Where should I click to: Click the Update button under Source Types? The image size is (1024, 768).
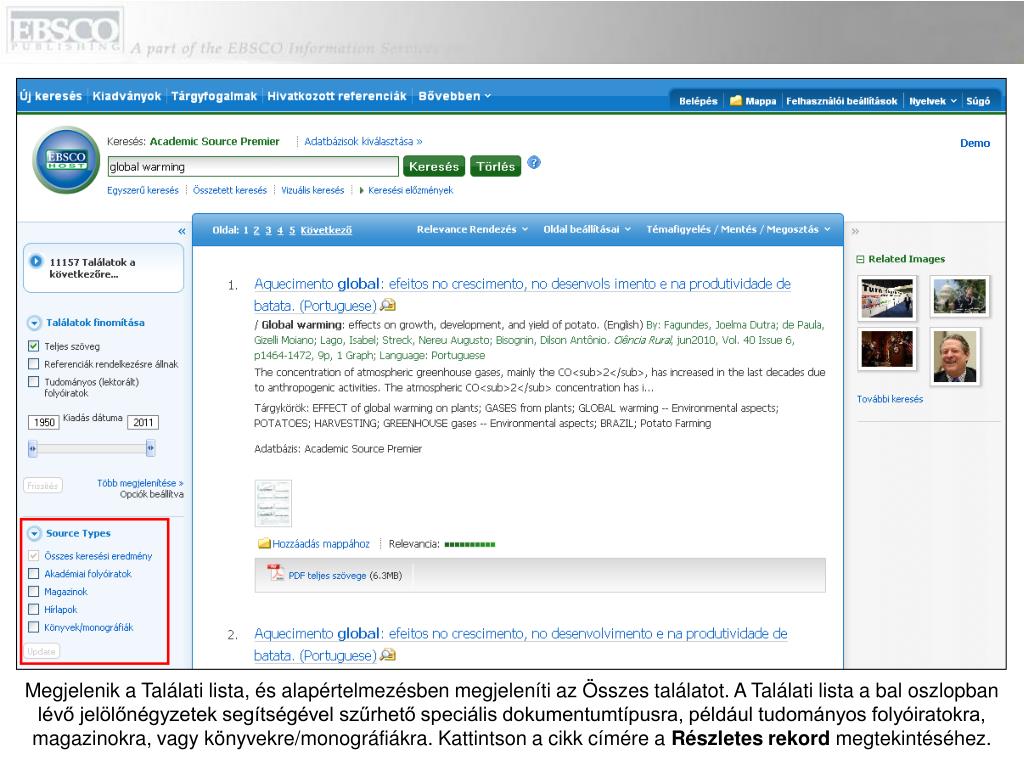coord(41,651)
